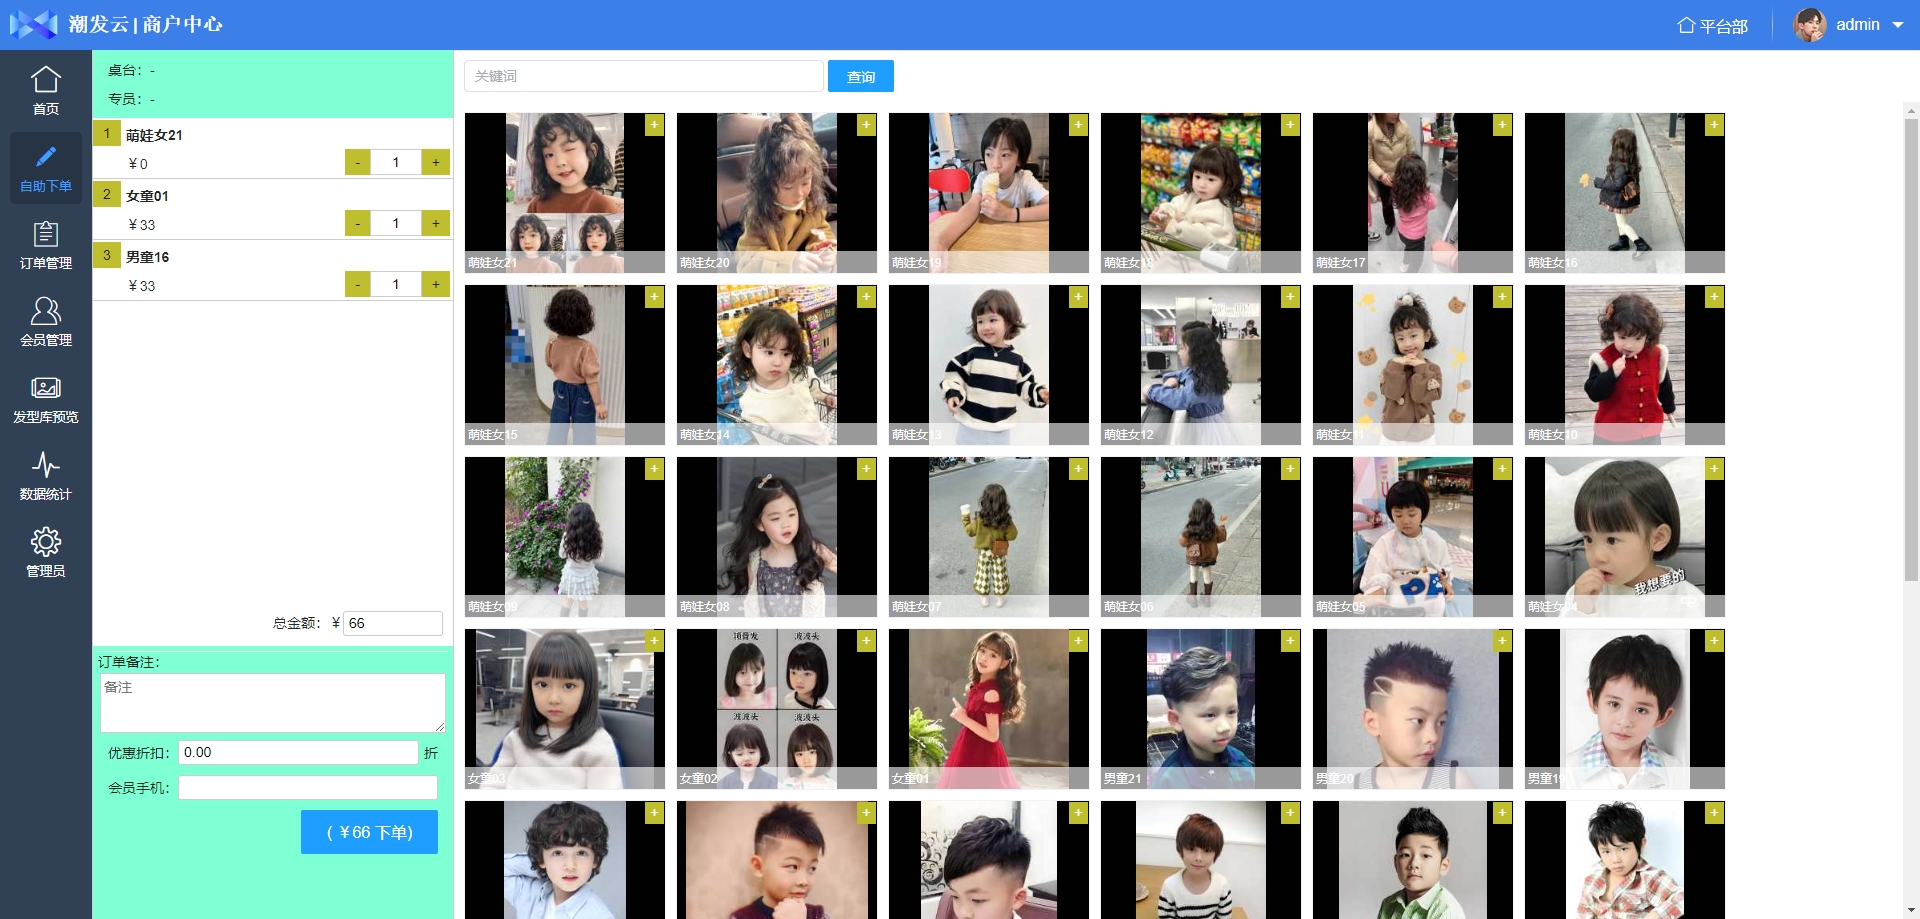Increase quantity of 女童01 in cart

click(435, 223)
